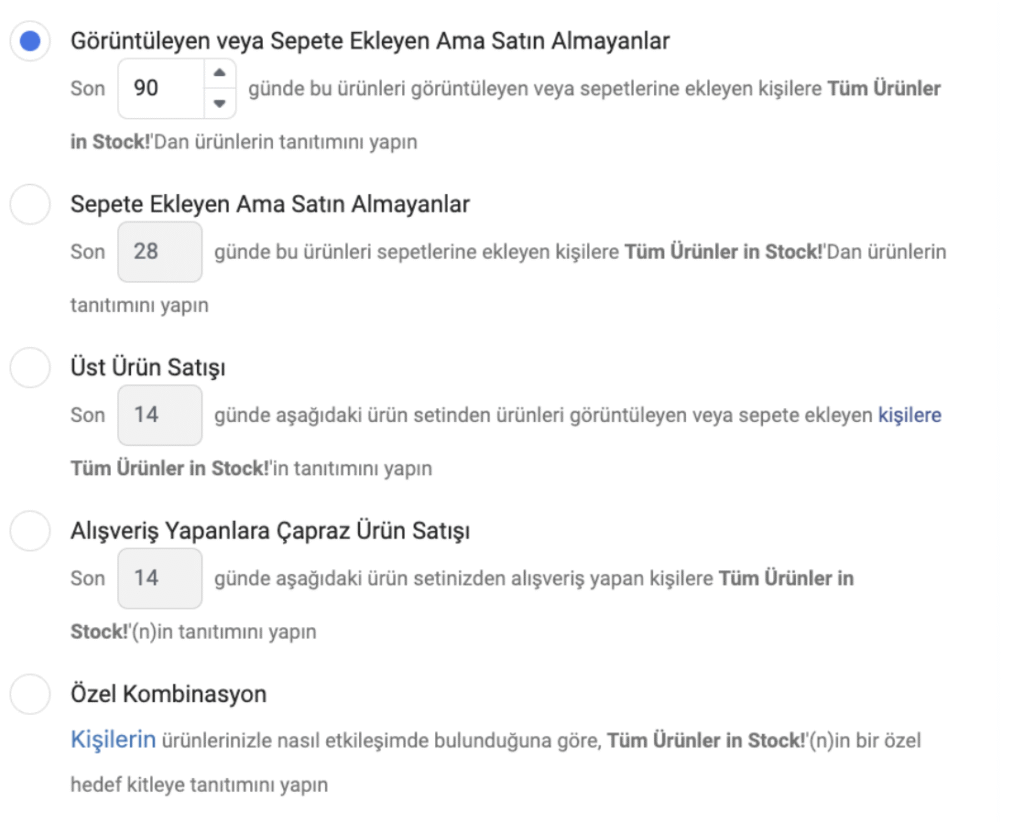Click the days field showing 90
1024x822 pixels.
(160, 88)
